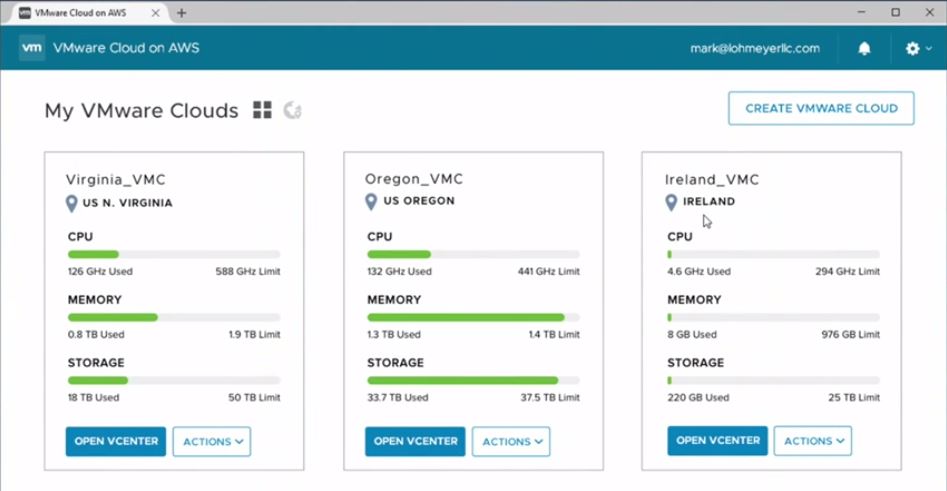Open the settings gear menu

click(913, 48)
